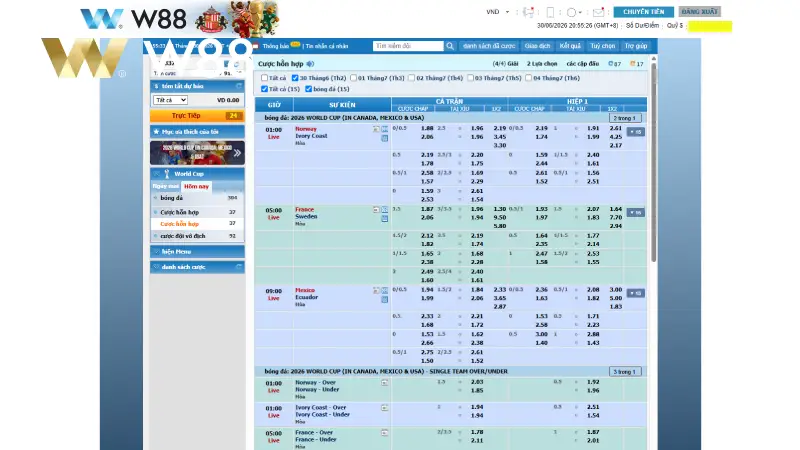Click the live chat support icon
The height and width of the screenshot is (450, 800).
click(529, 12)
